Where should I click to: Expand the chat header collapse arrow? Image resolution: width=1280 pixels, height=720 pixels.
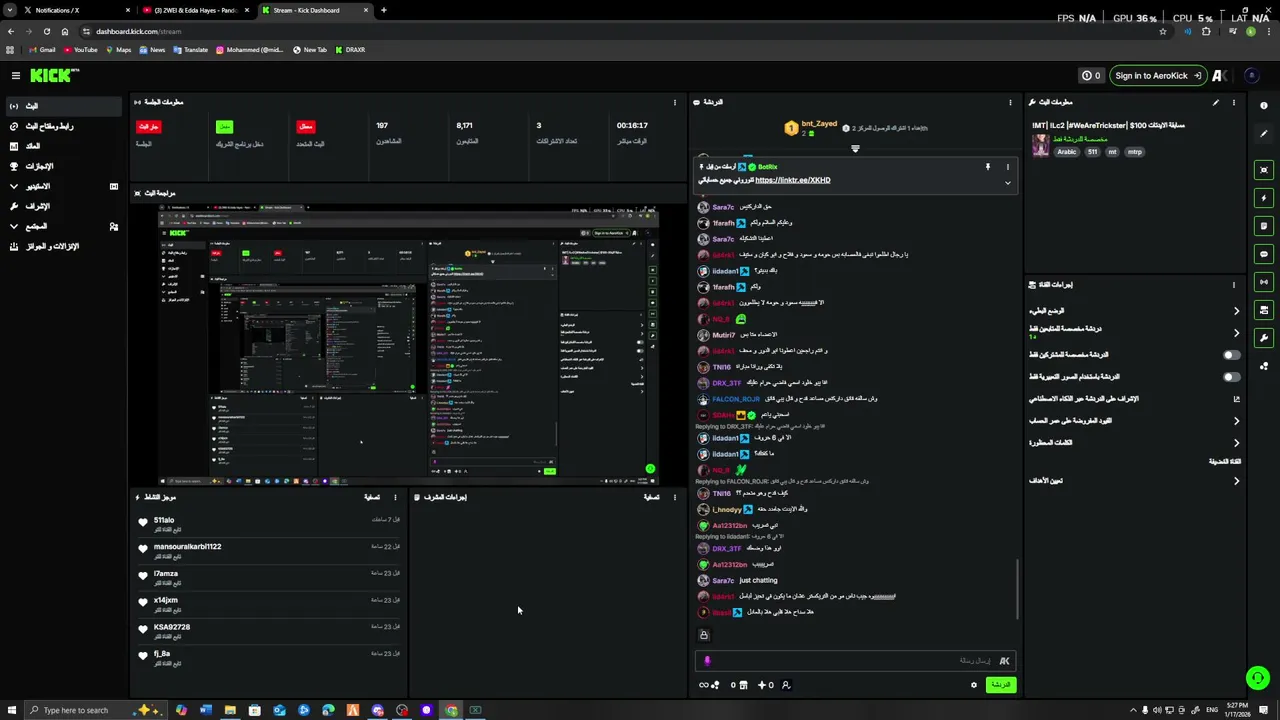click(855, 149)
